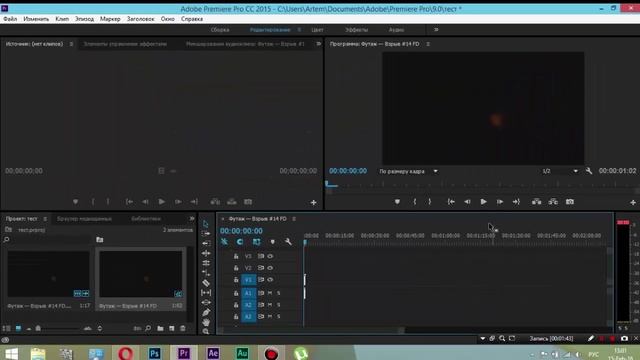The width and height of the screenshot is (640, 360).
Task: Step forward one frame in program monitor
Action: point(500,202)
